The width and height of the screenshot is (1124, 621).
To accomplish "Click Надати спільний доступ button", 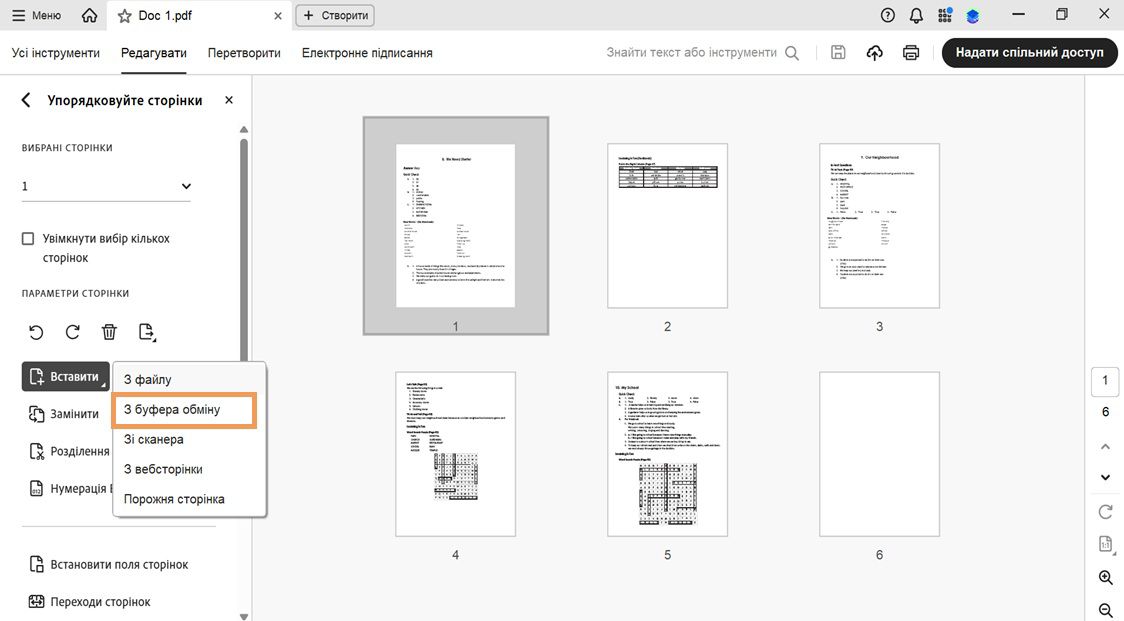I will (x=1029, y=52).
